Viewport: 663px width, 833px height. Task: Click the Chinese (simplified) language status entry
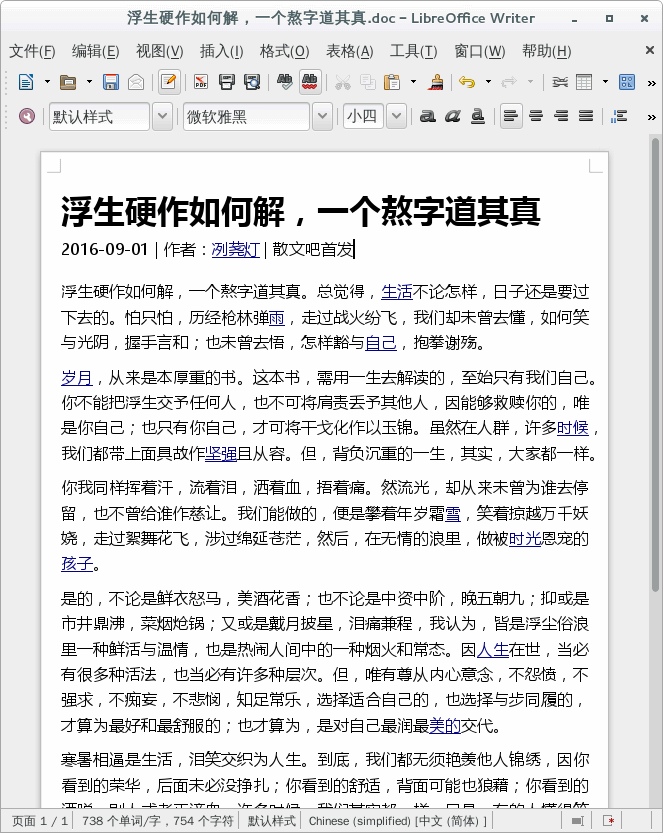(x=397, y=821)
